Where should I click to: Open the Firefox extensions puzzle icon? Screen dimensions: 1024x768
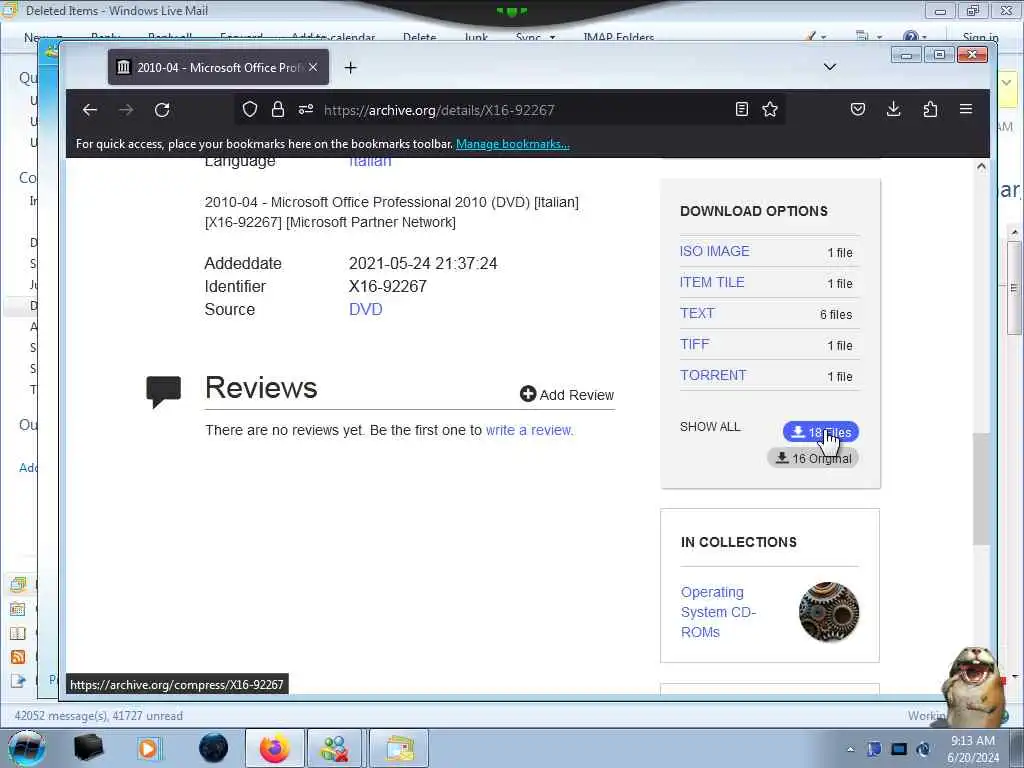[x=930, y=109]
